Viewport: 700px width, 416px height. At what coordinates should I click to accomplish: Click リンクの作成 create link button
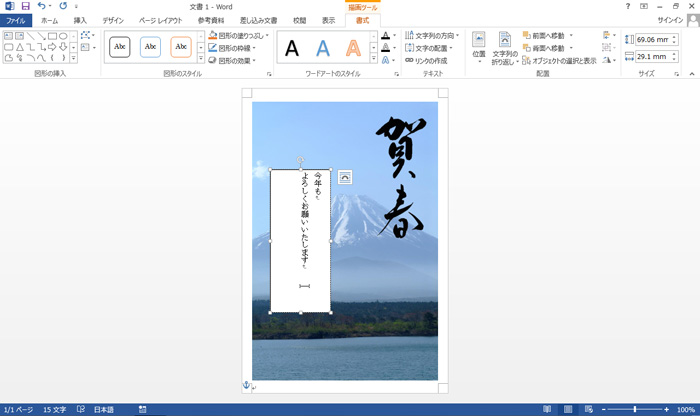426,60
